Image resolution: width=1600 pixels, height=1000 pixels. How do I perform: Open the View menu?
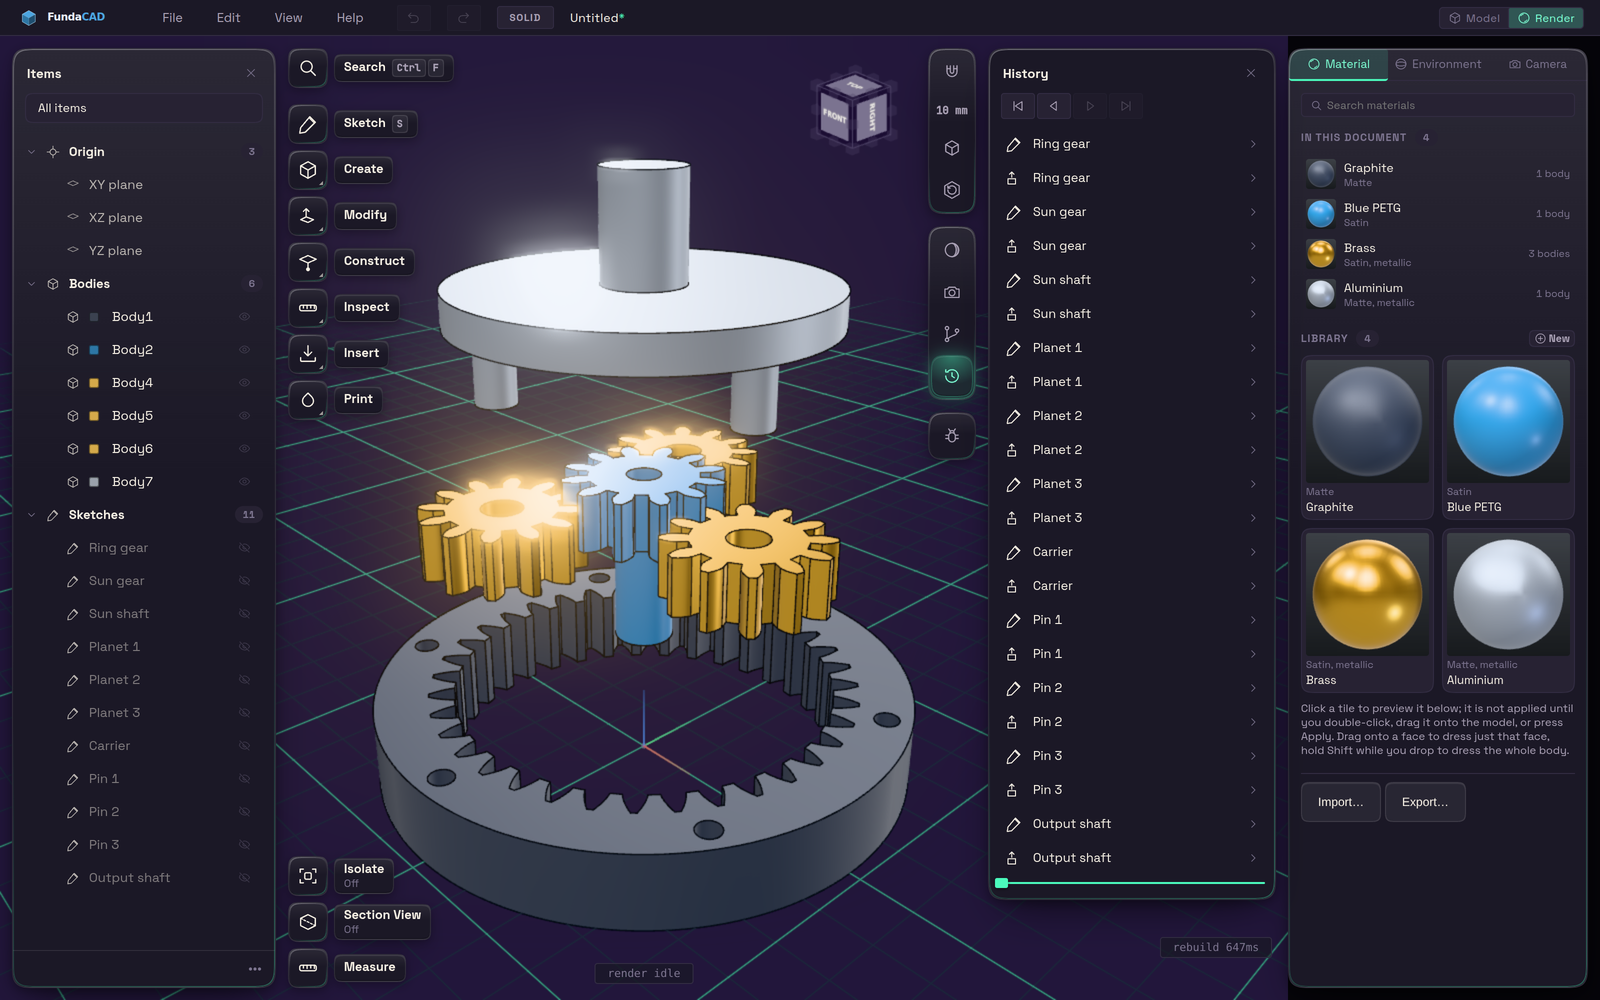[x=288, y=18]
